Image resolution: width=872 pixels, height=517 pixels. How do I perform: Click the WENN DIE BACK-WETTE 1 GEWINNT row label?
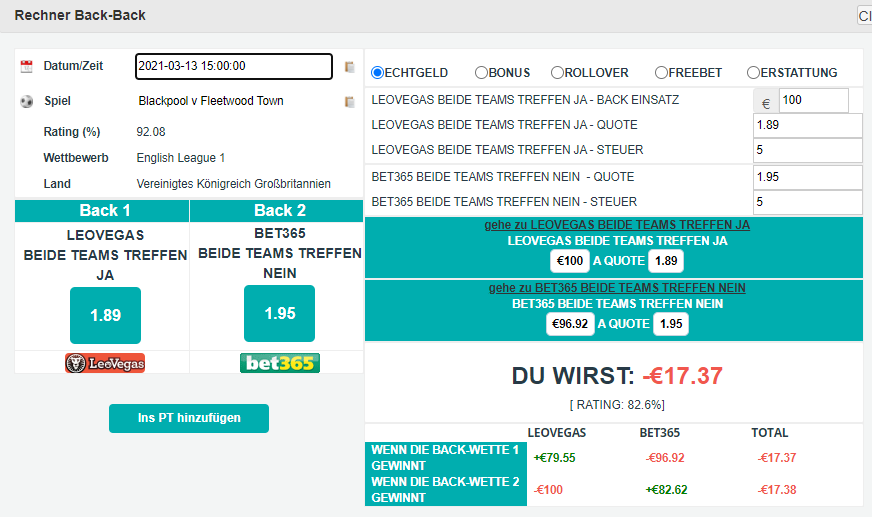(445, 458)
